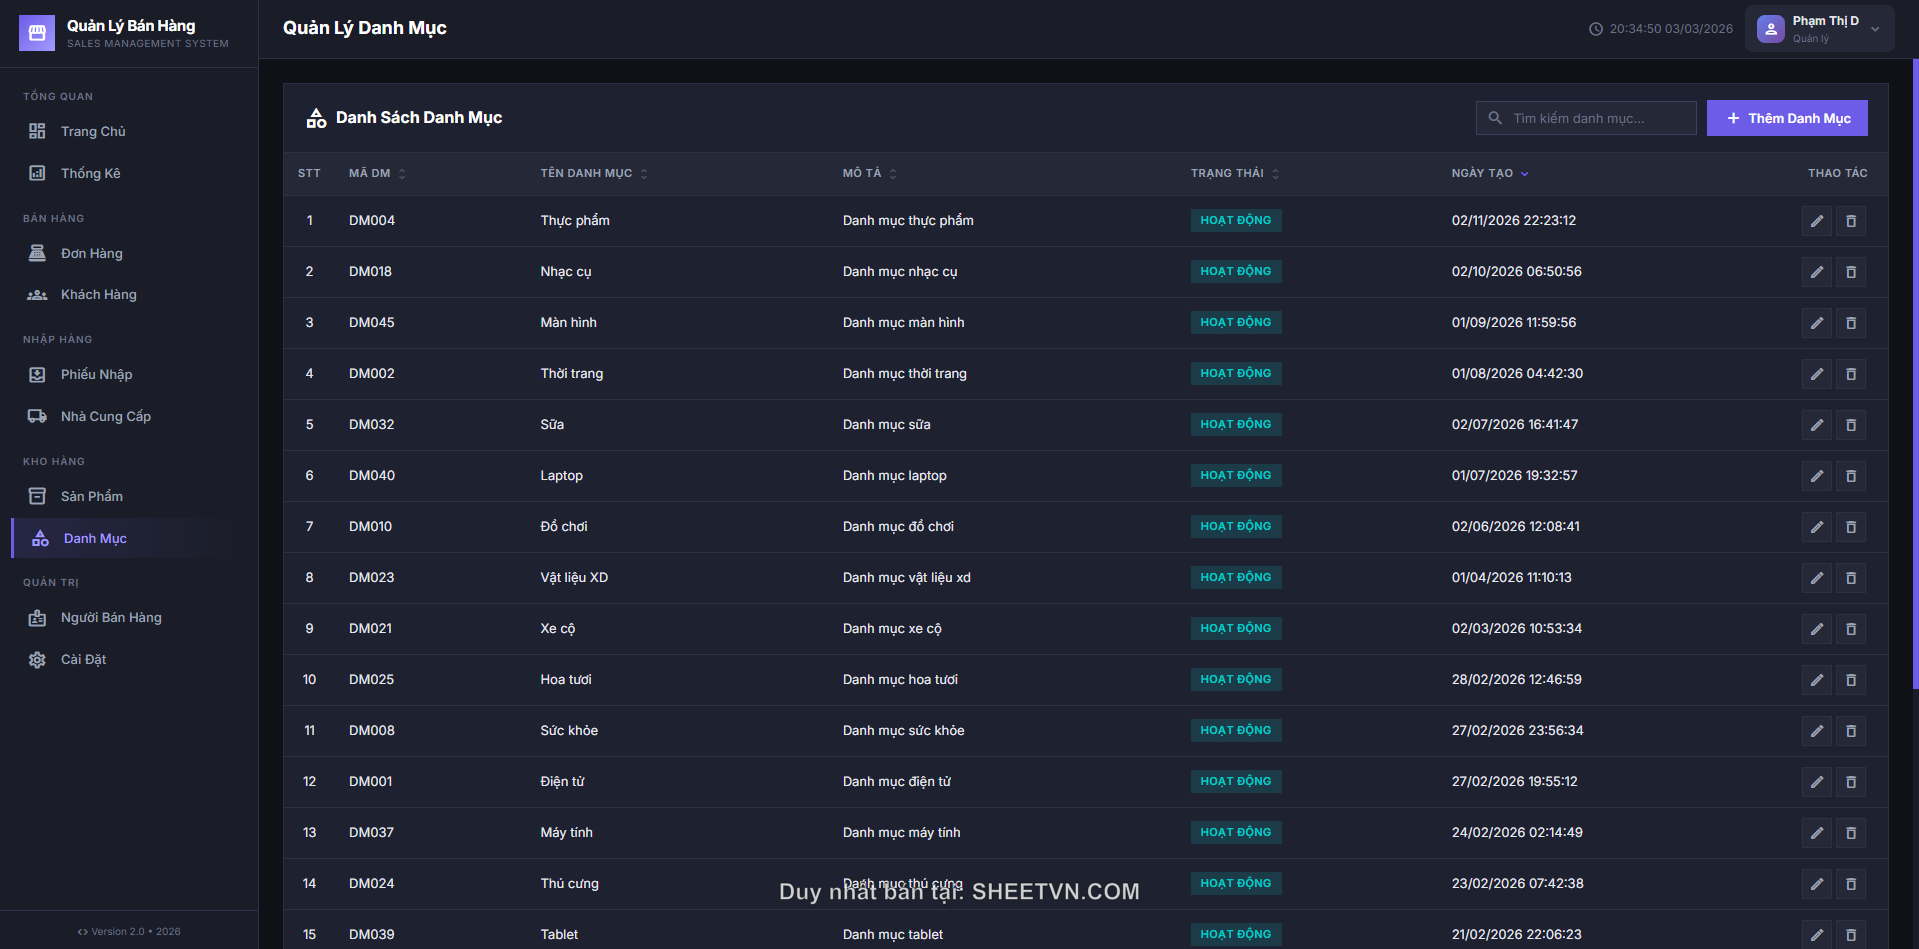Click the user avatar icon for Phạm Thị D

coord(1770,29)
